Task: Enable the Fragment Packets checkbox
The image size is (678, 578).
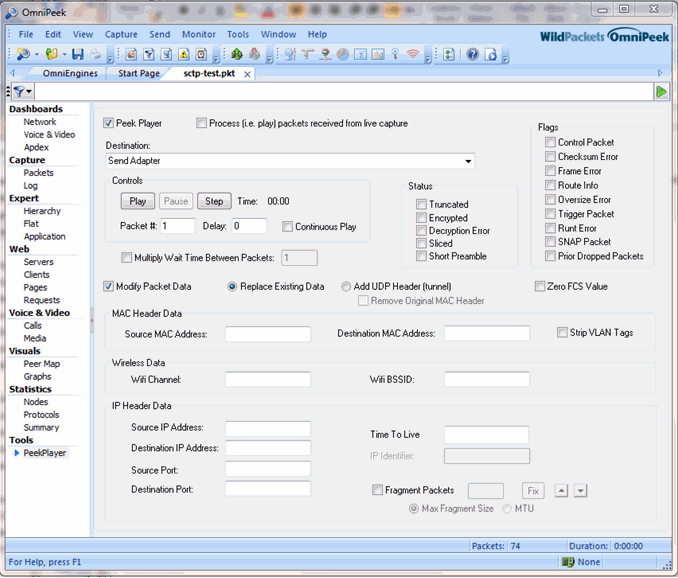Action: (377, 490)
